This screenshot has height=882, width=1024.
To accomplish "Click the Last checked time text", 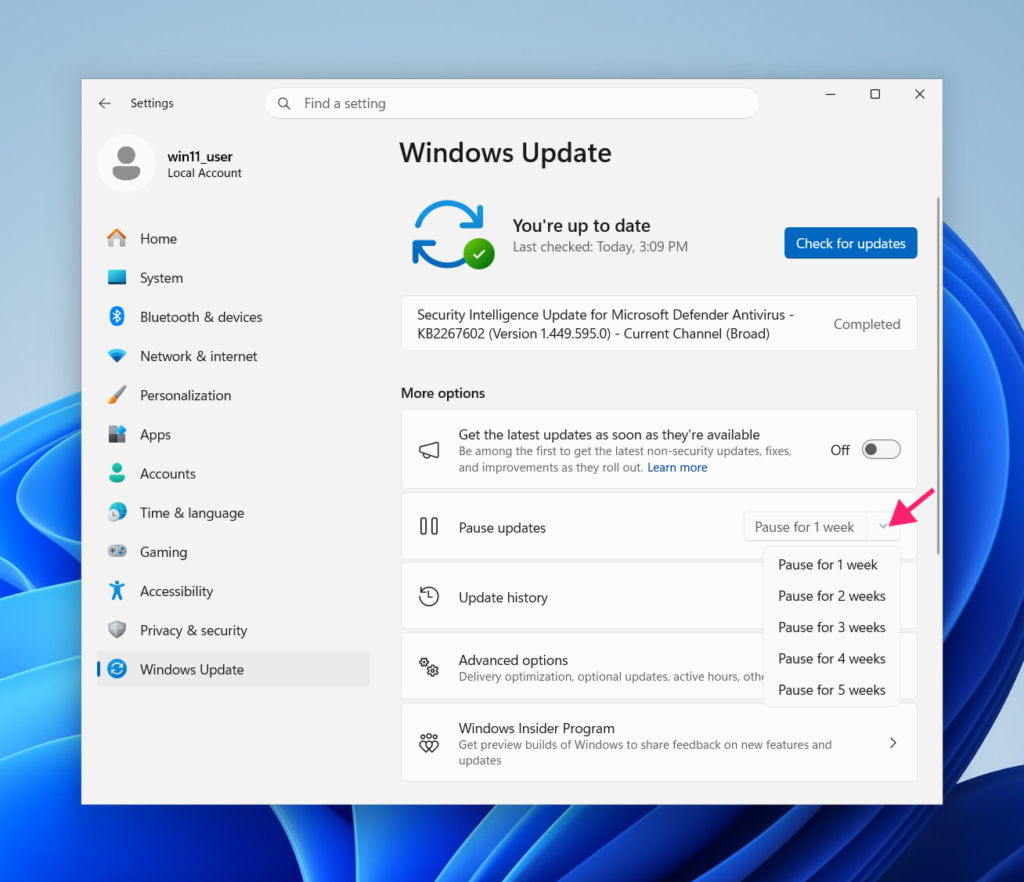I will 600,247.
